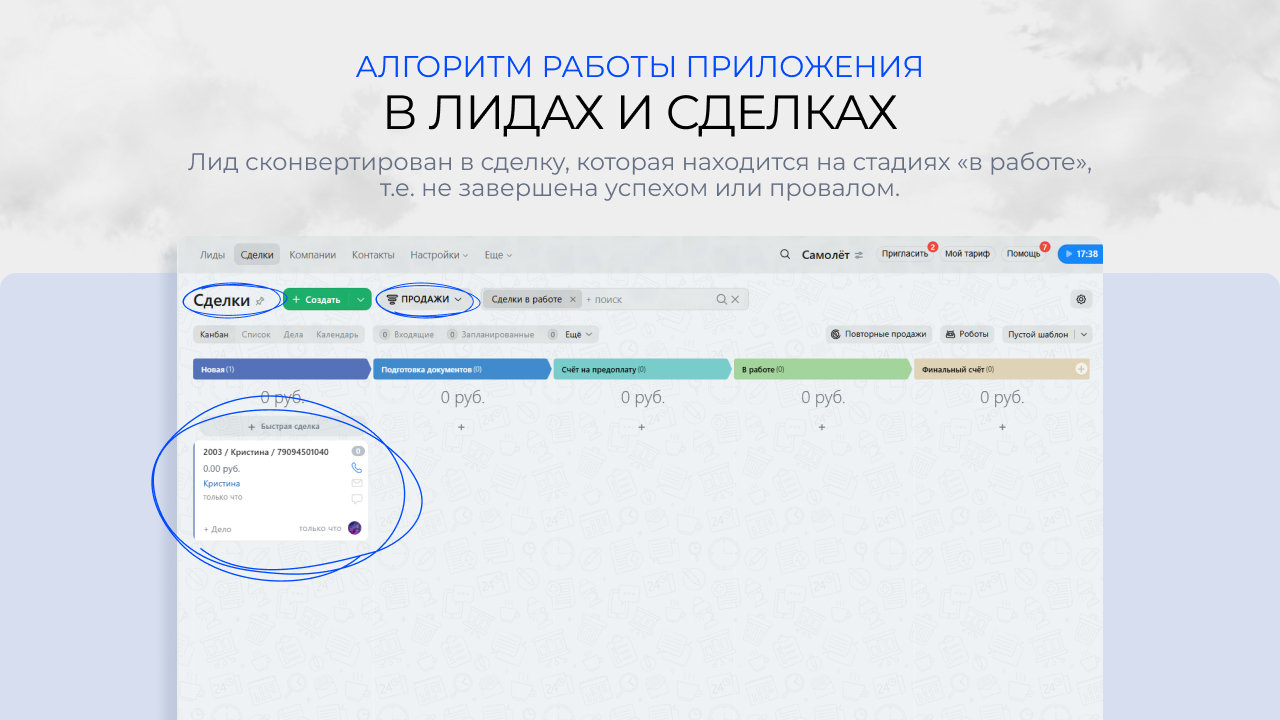The height and width of the screenshot is (720, 1280).
Task: Switch to the Список view
Action: click(256, 334)
